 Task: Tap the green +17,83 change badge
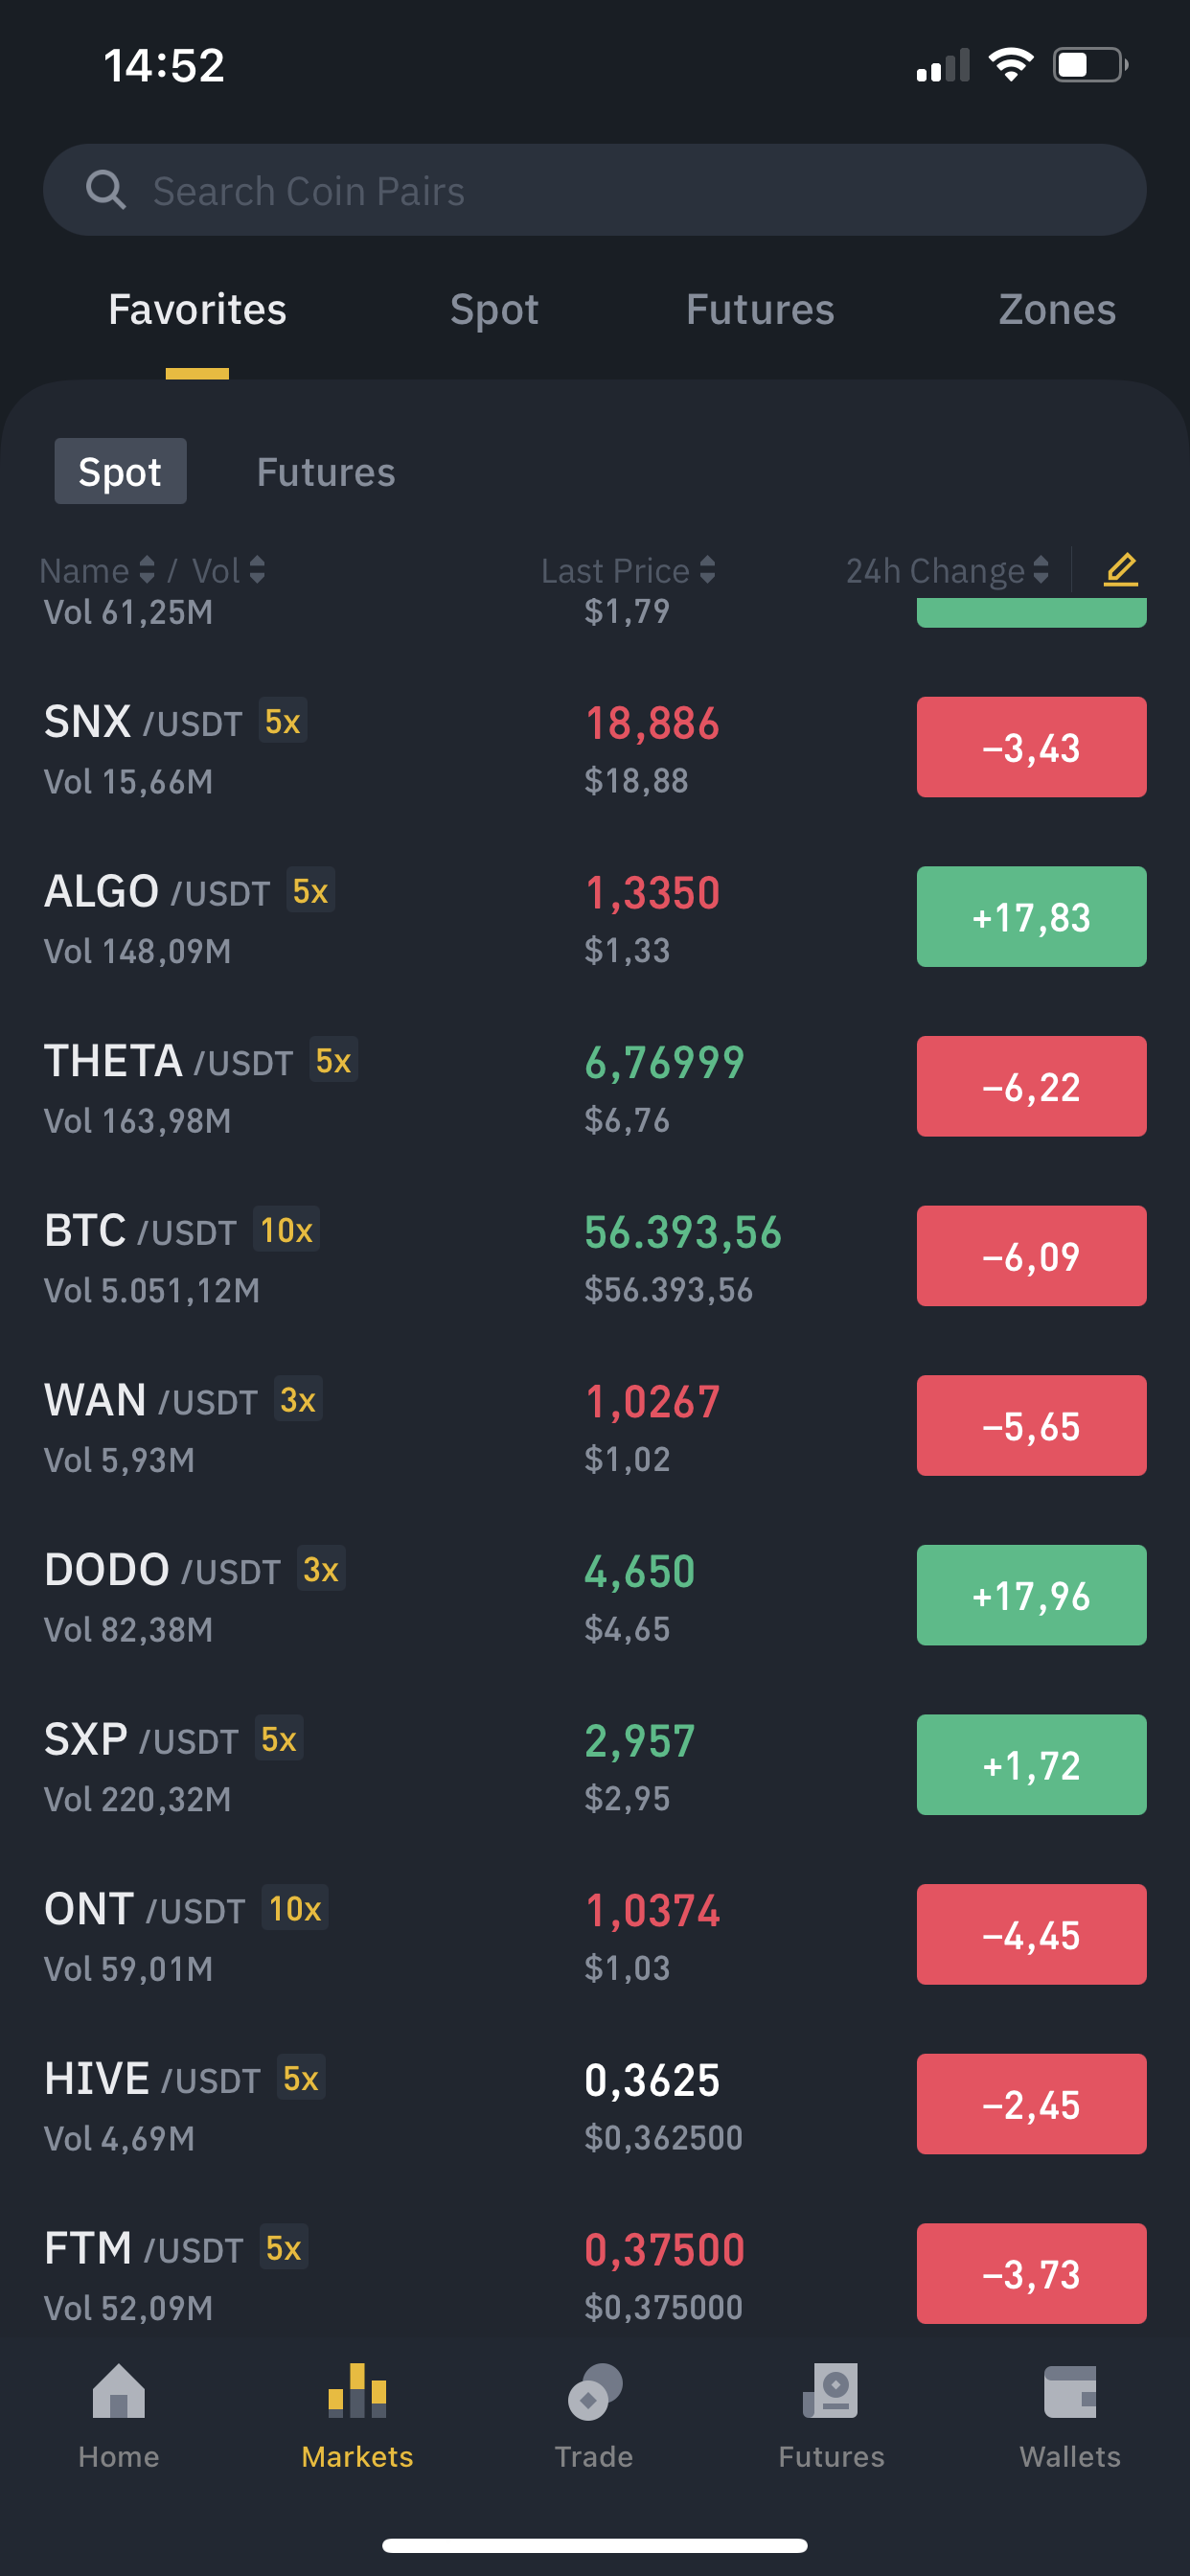pos(1031,917)
